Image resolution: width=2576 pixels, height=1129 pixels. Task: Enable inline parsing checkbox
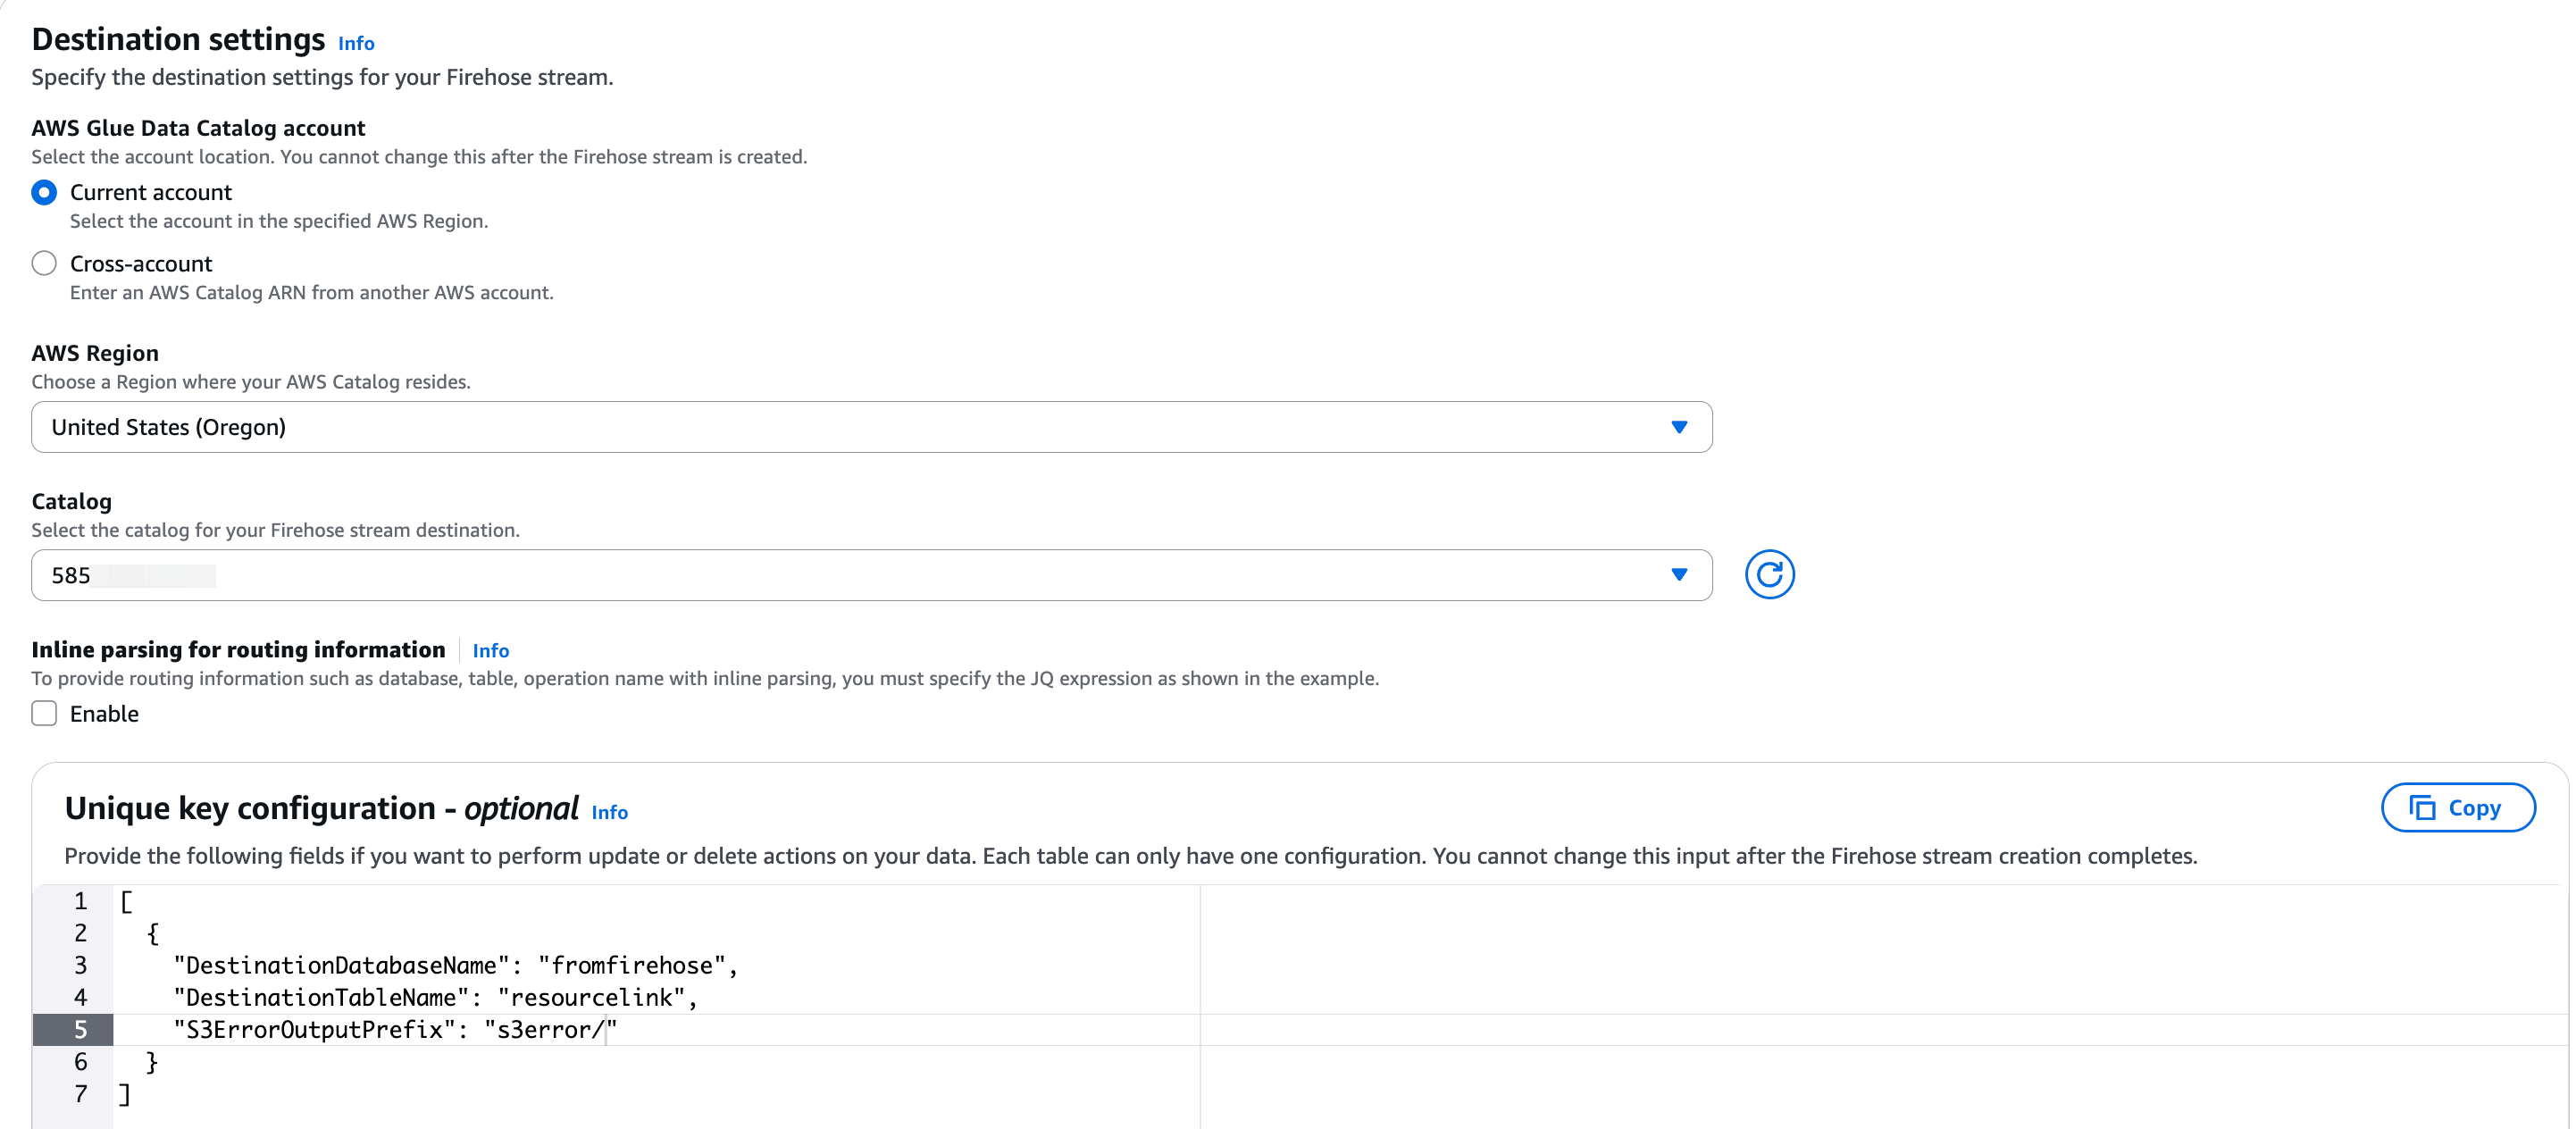coord(44,713)
